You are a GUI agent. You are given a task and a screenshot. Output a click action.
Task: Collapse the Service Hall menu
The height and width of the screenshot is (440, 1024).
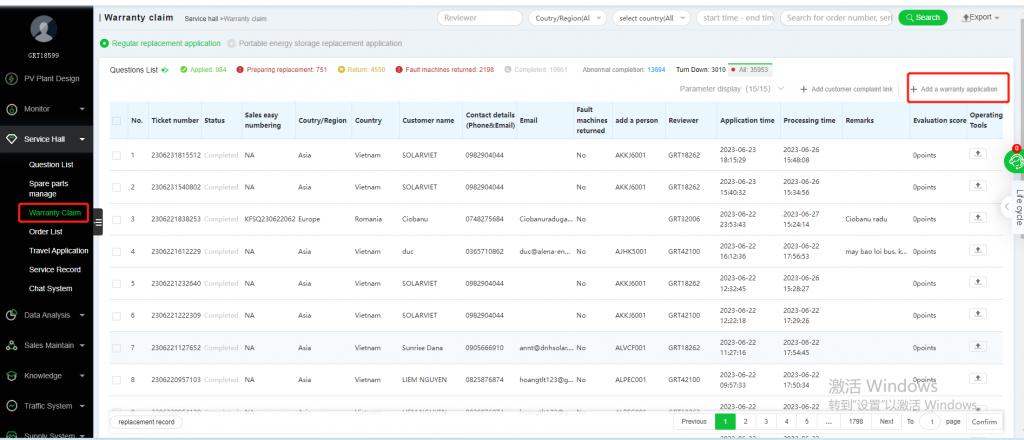coord(82,139)
